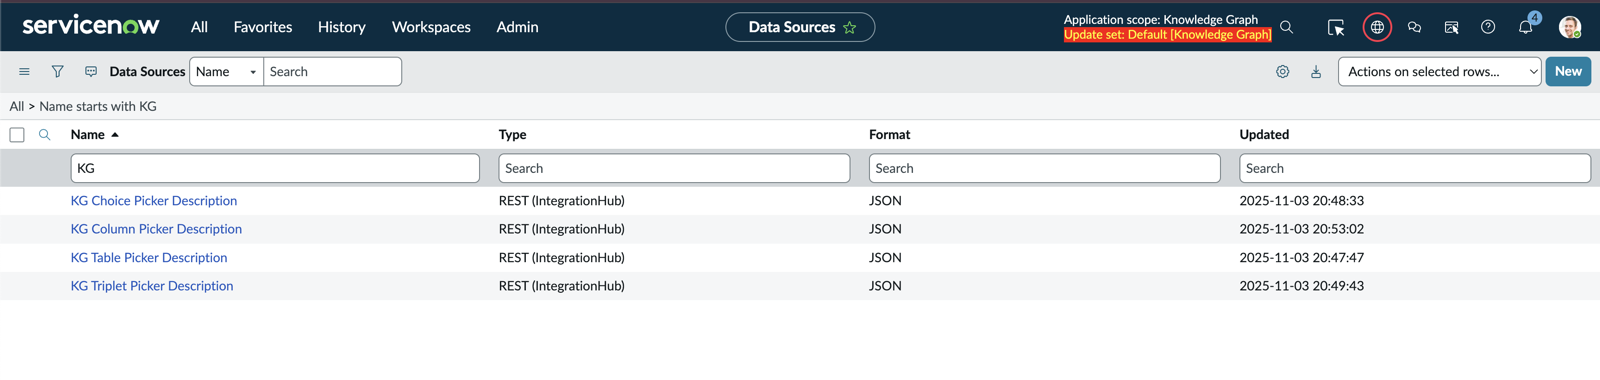Click the Updated column search field

click(x=1415, y=168)
